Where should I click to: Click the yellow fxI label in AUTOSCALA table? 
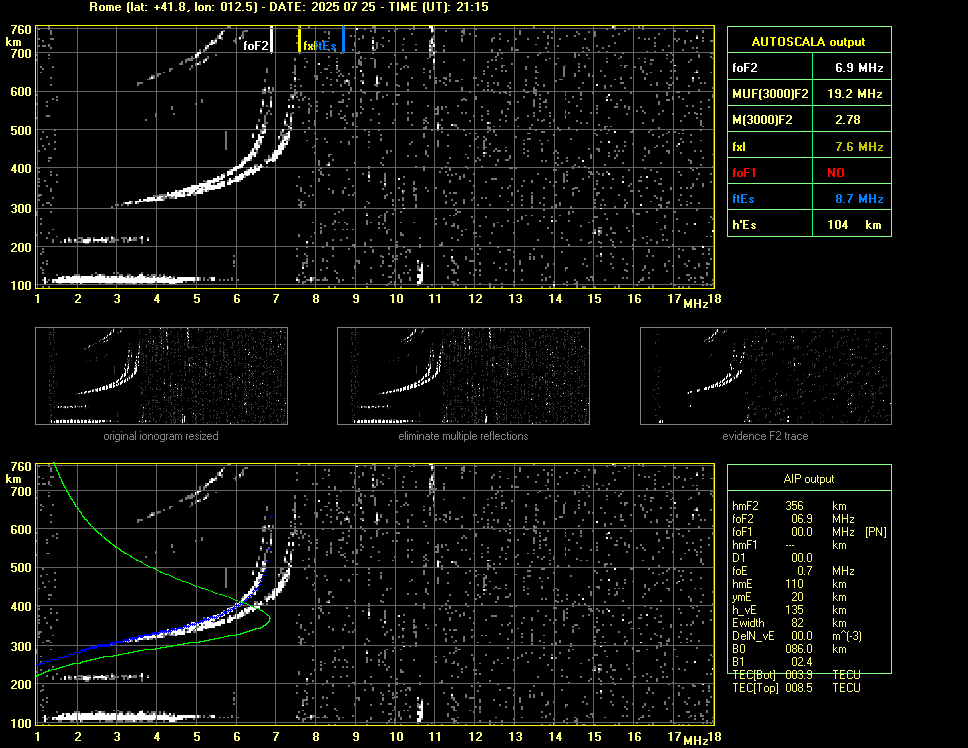pos(739,147)
